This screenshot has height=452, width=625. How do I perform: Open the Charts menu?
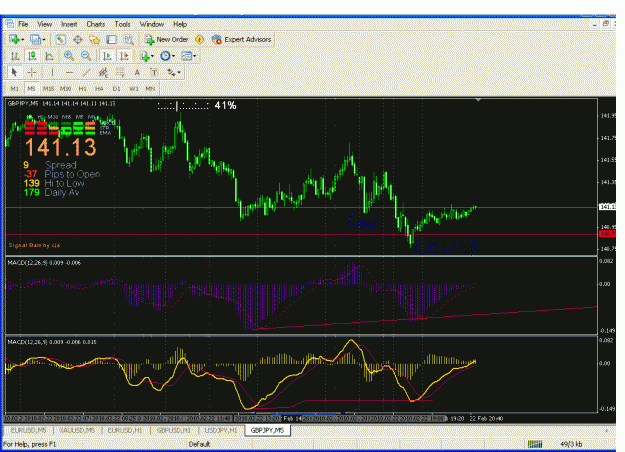tap(96, 24)
